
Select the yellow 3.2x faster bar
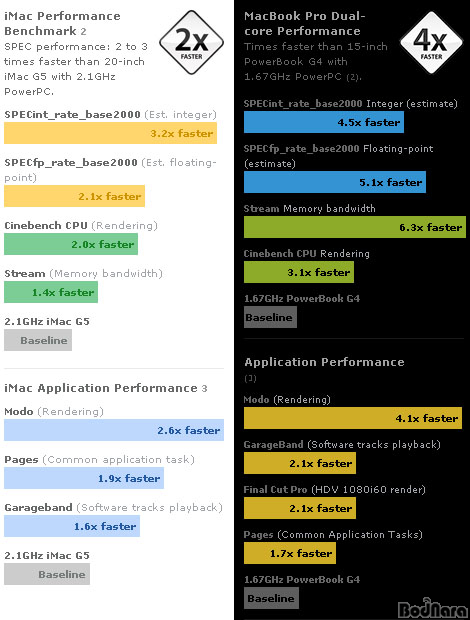[x=111, y=133]
